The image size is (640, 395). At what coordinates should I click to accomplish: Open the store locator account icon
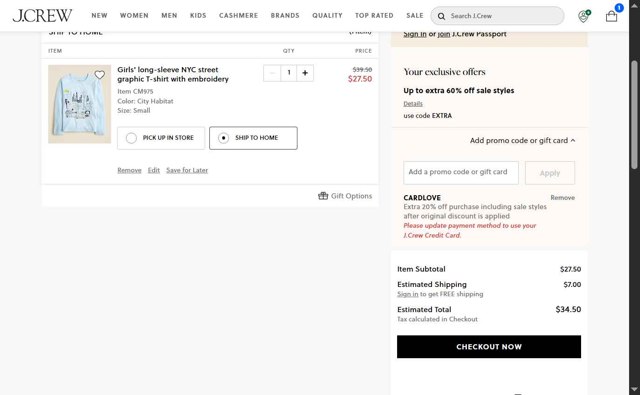coord(584,16)
